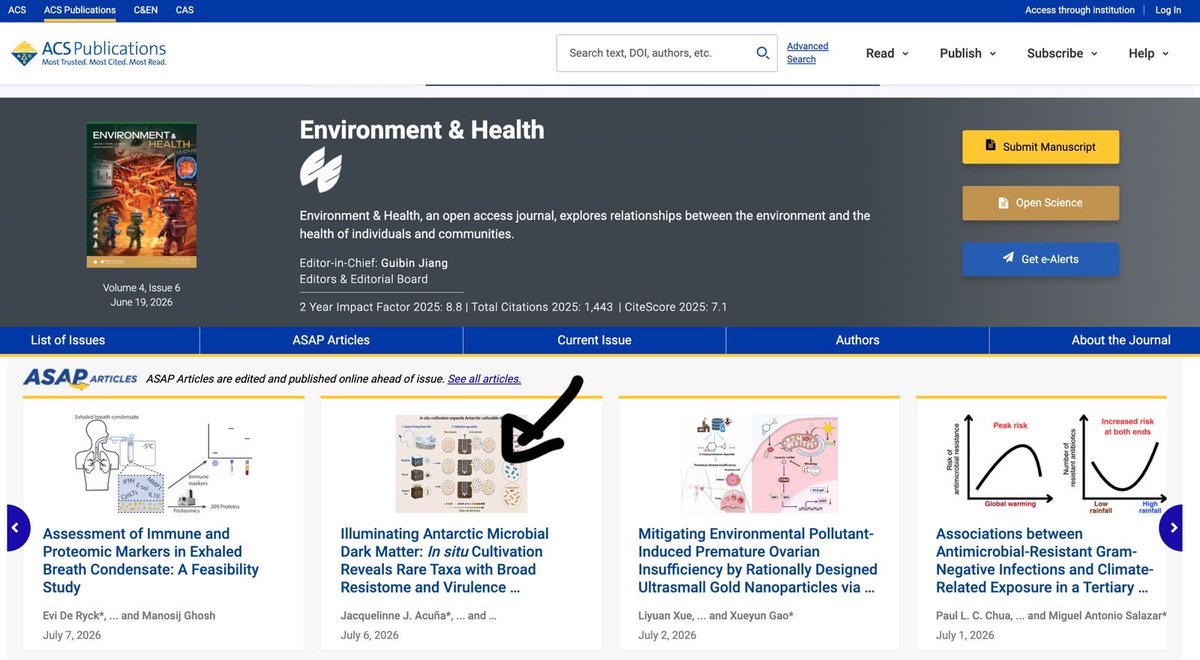Click author line Jacquelinne J. Acuña
The image size is (1200, 660).
point(419,615)
